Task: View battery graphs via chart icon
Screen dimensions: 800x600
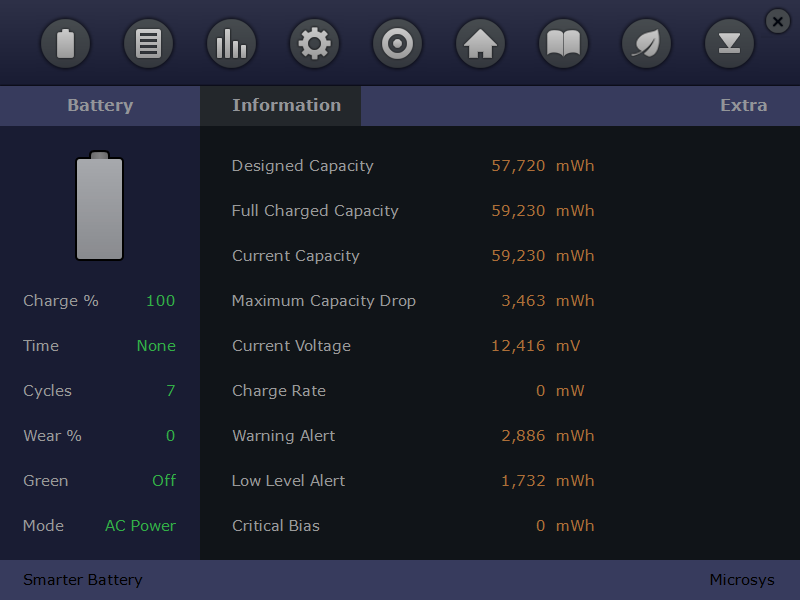Action: tap(231, 43)
